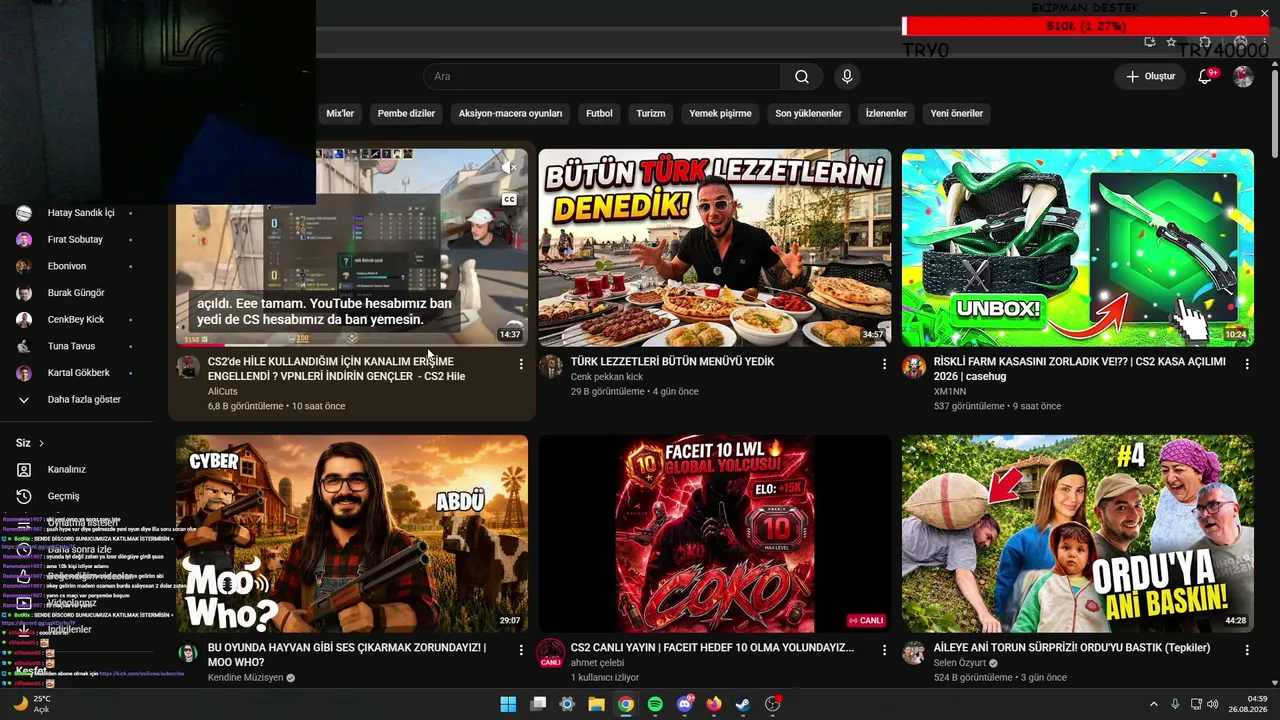
Task: Expand the Siz section chevron
Action: [x=41, y=443]
